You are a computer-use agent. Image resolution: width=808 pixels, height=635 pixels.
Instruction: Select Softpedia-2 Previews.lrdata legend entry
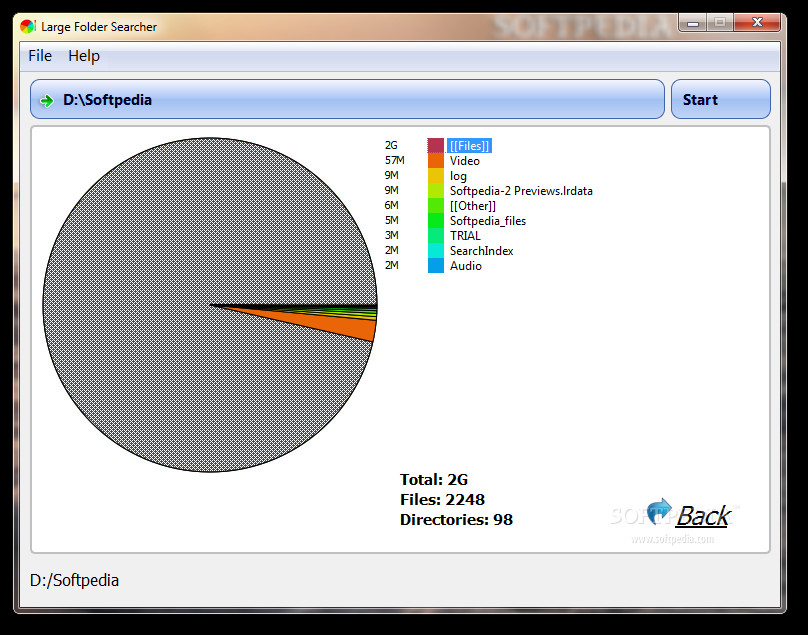coord(521,191)
